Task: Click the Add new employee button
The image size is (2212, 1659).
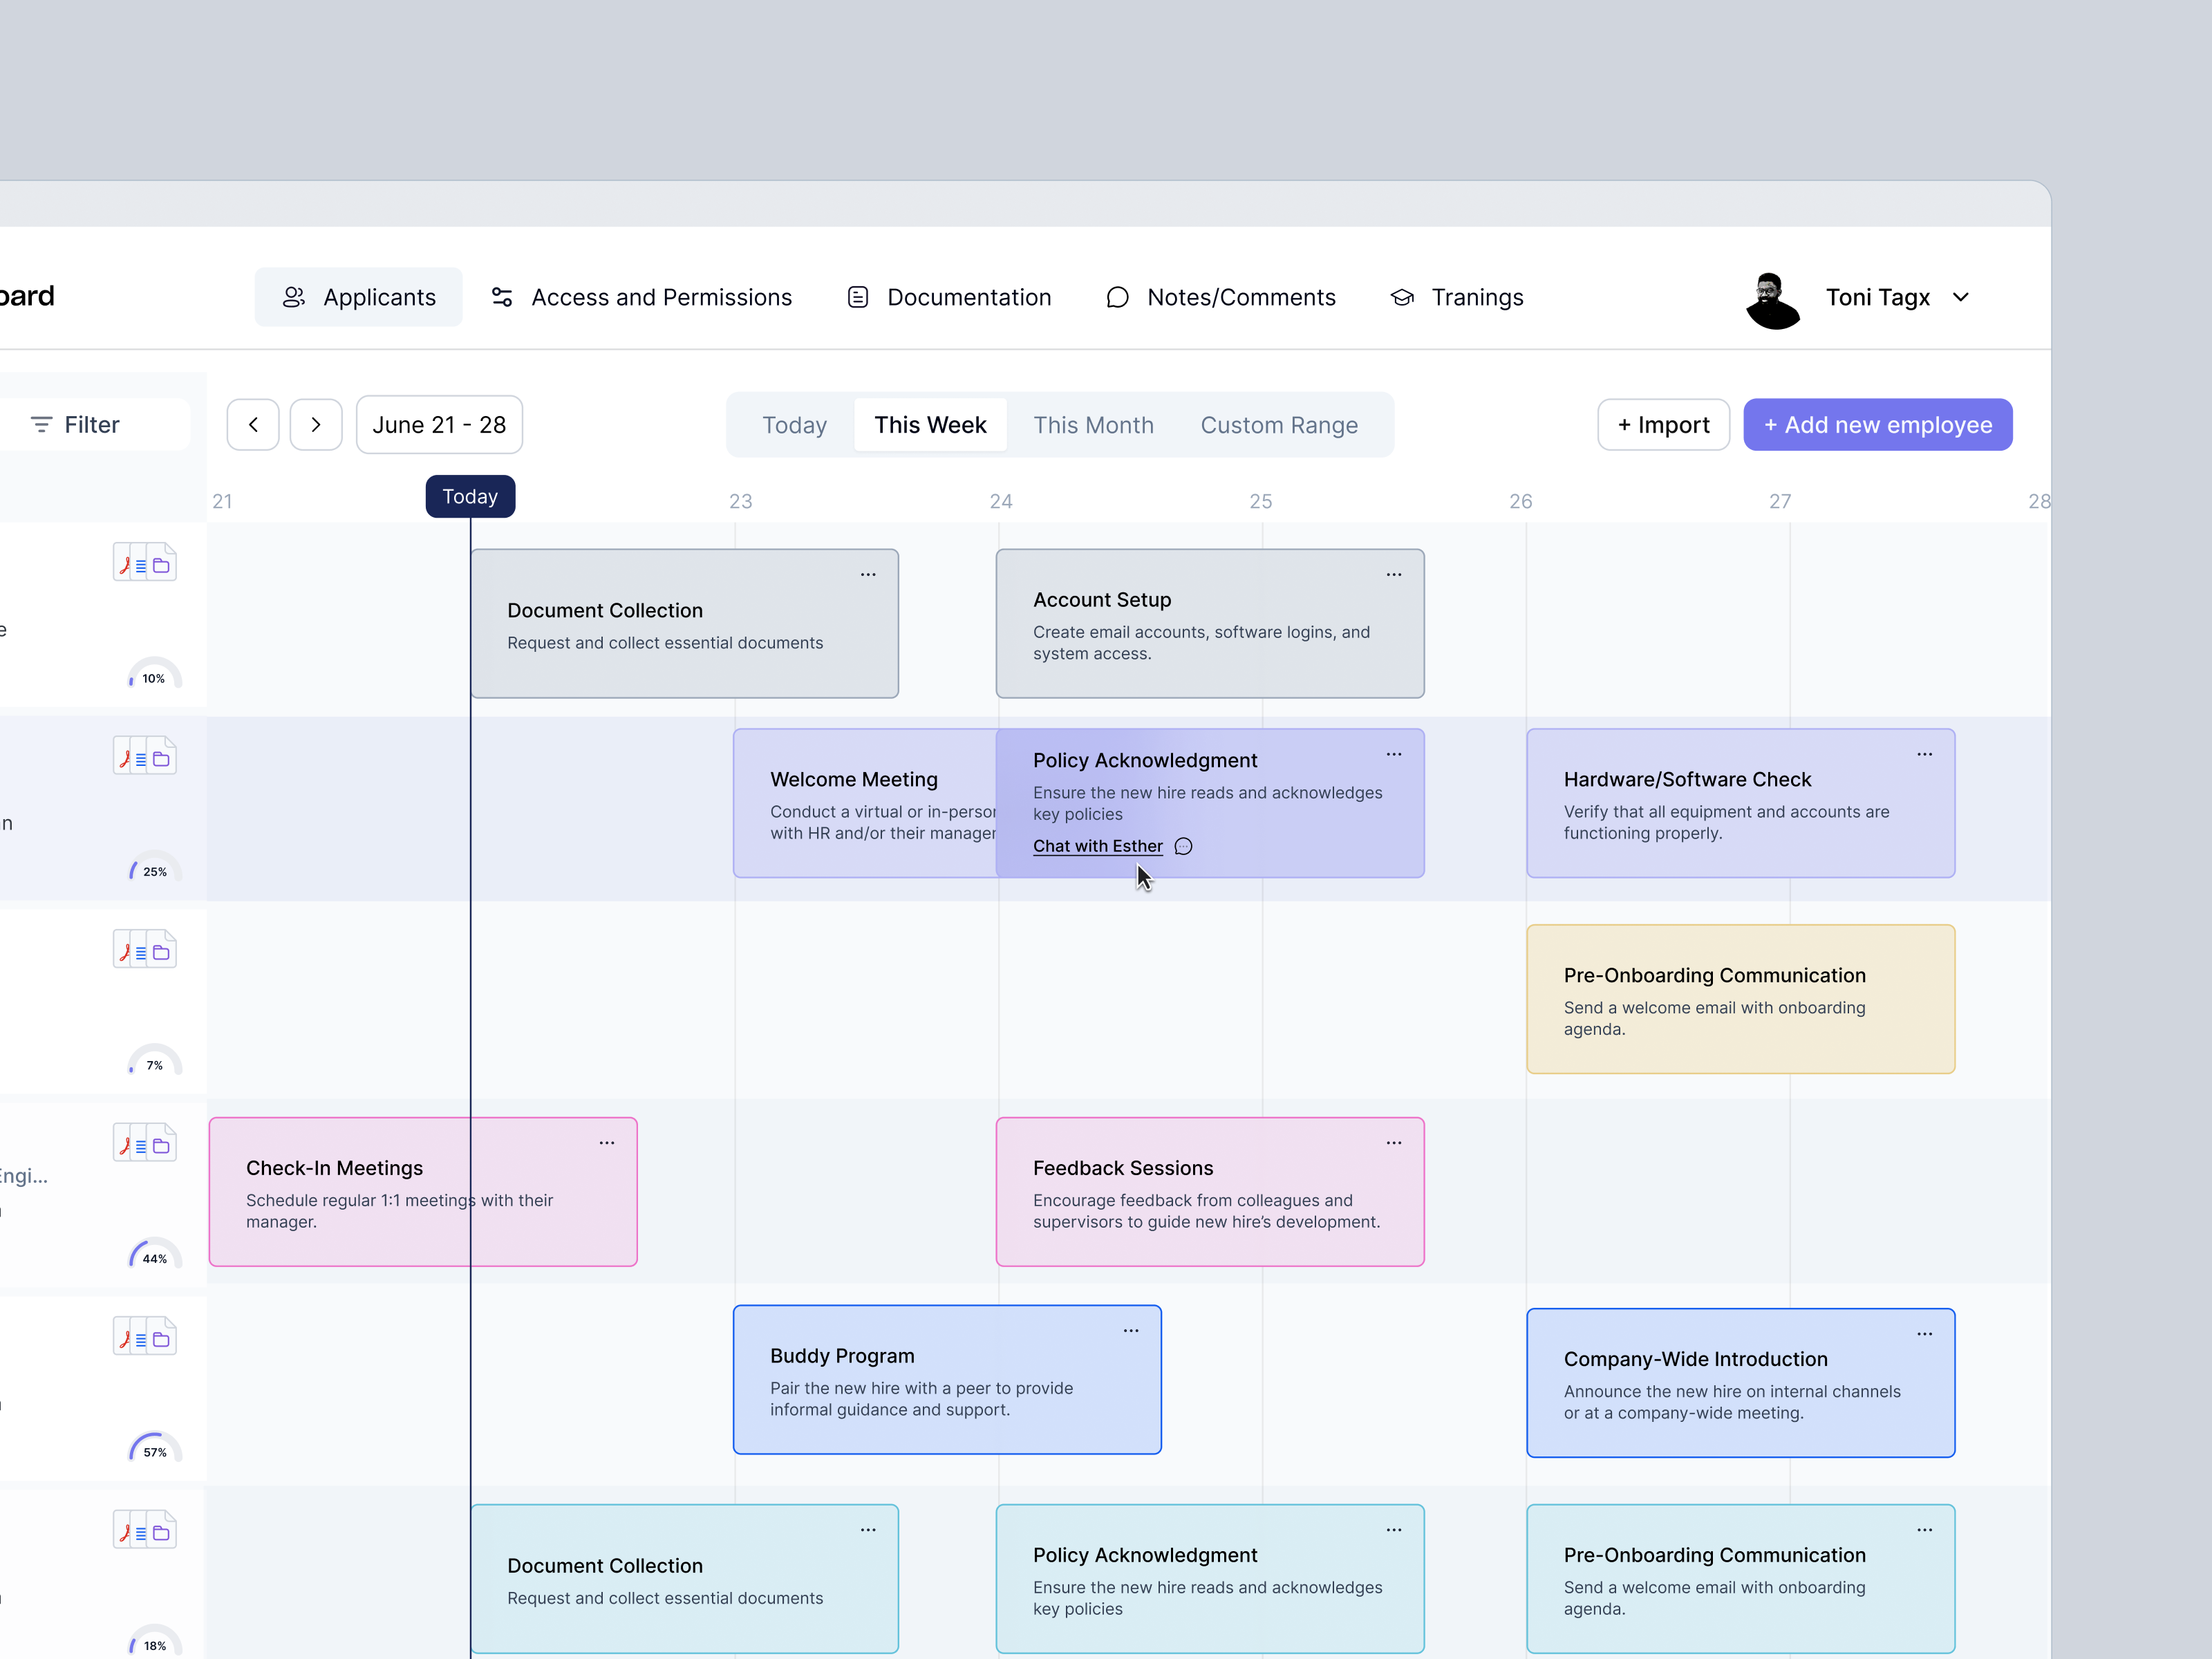Action: 1878,424
